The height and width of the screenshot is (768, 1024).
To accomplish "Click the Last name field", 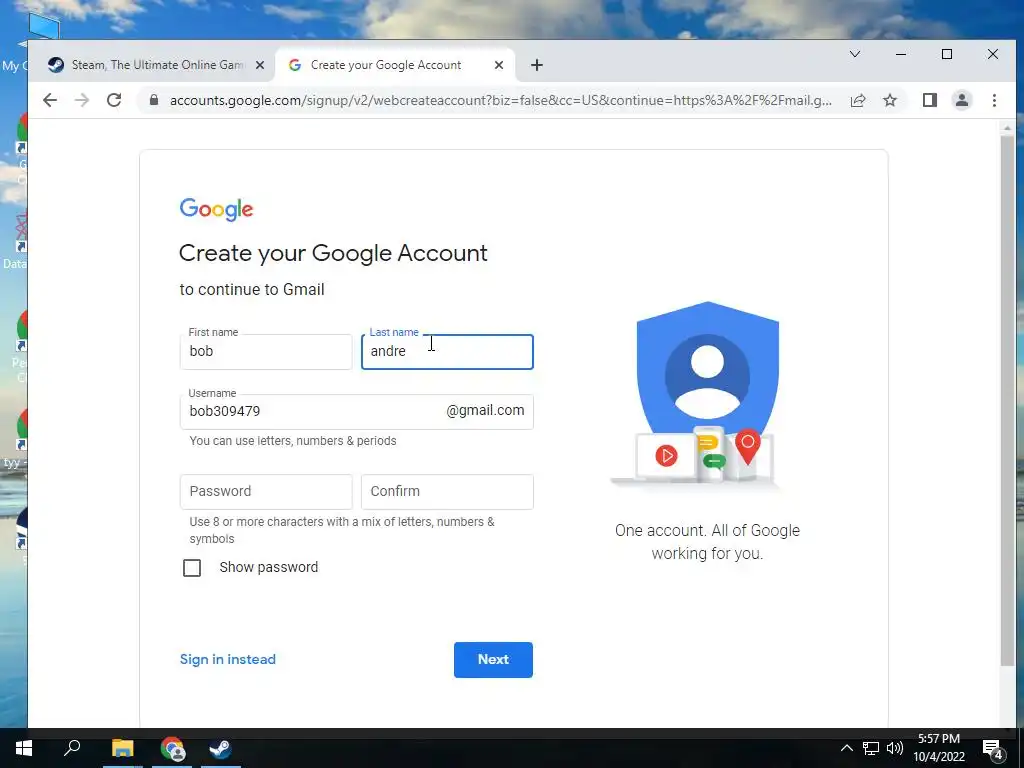I will (447, 351).
